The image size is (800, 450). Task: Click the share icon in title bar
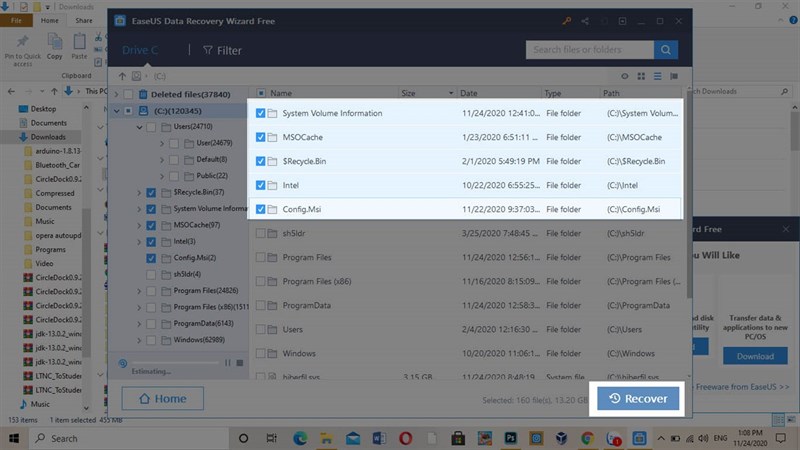(585, 19)
